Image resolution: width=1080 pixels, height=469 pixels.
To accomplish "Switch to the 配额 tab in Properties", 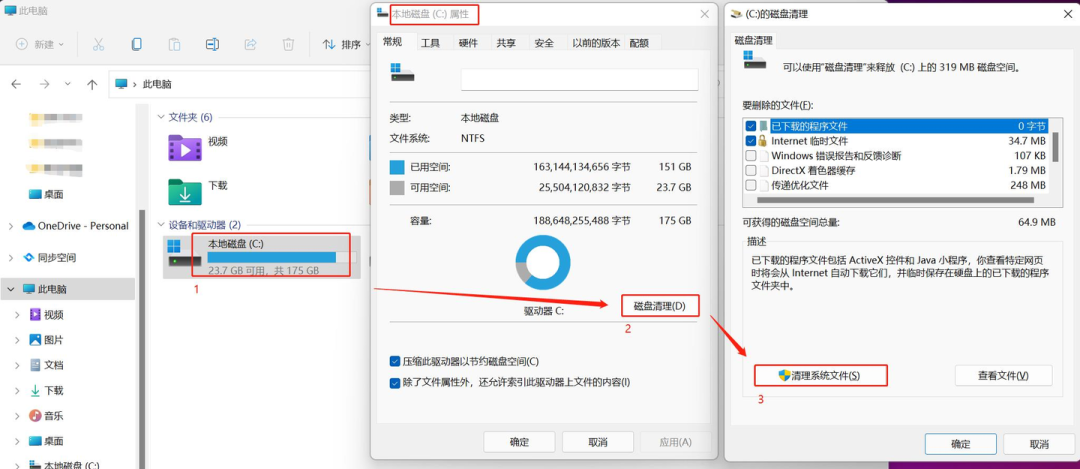I will click(639, 43).
